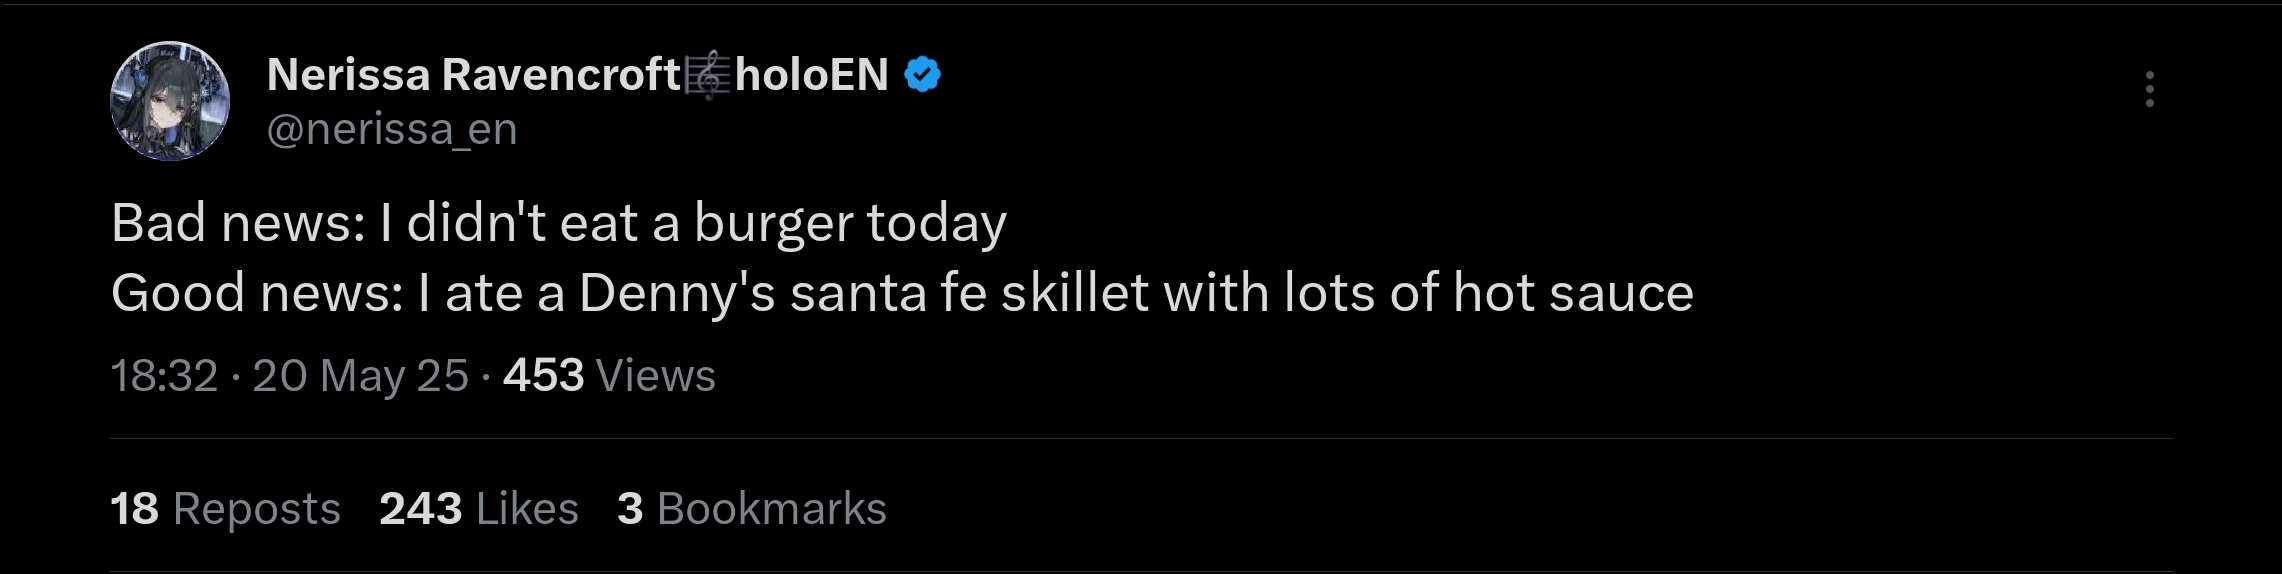Show who reposted via 18 count
Viewport: 2282px width, 574px height.
pos(134,509)
